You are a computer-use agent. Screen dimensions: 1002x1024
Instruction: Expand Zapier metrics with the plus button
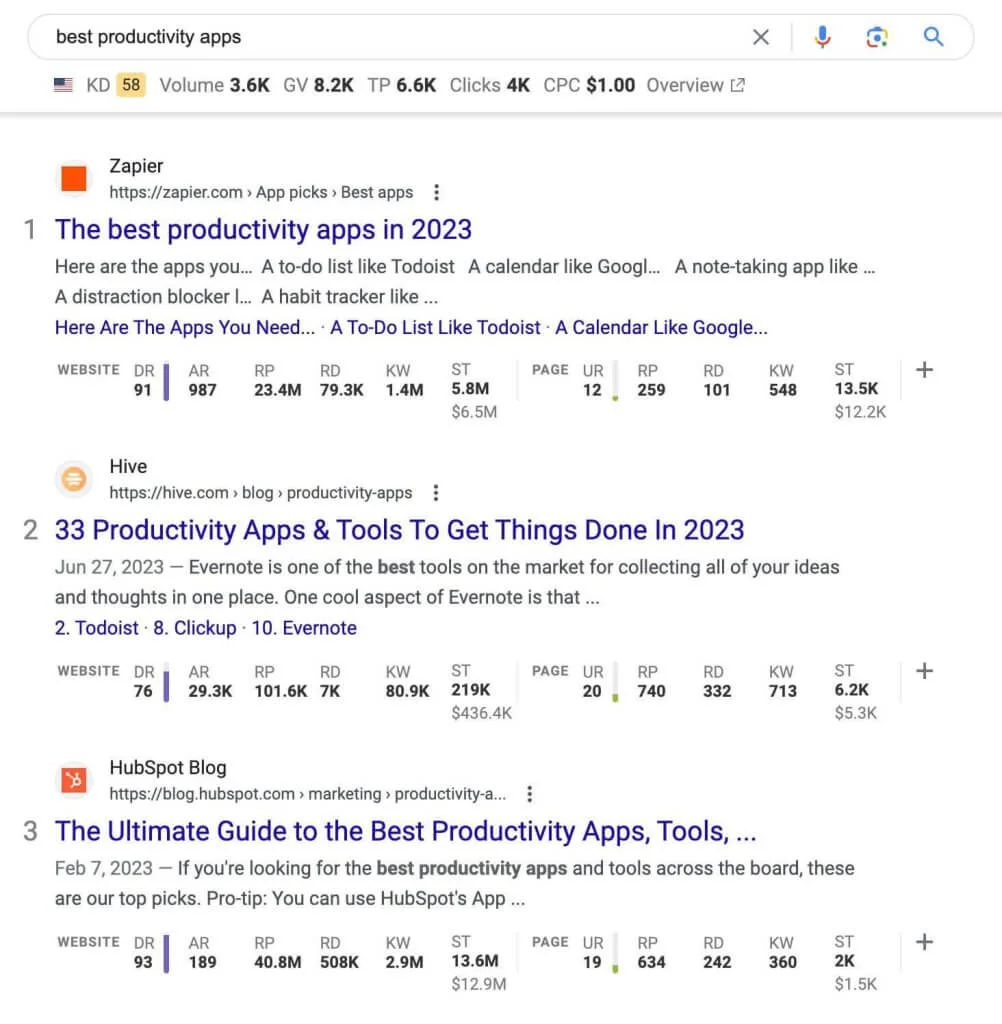pos(924,370)
